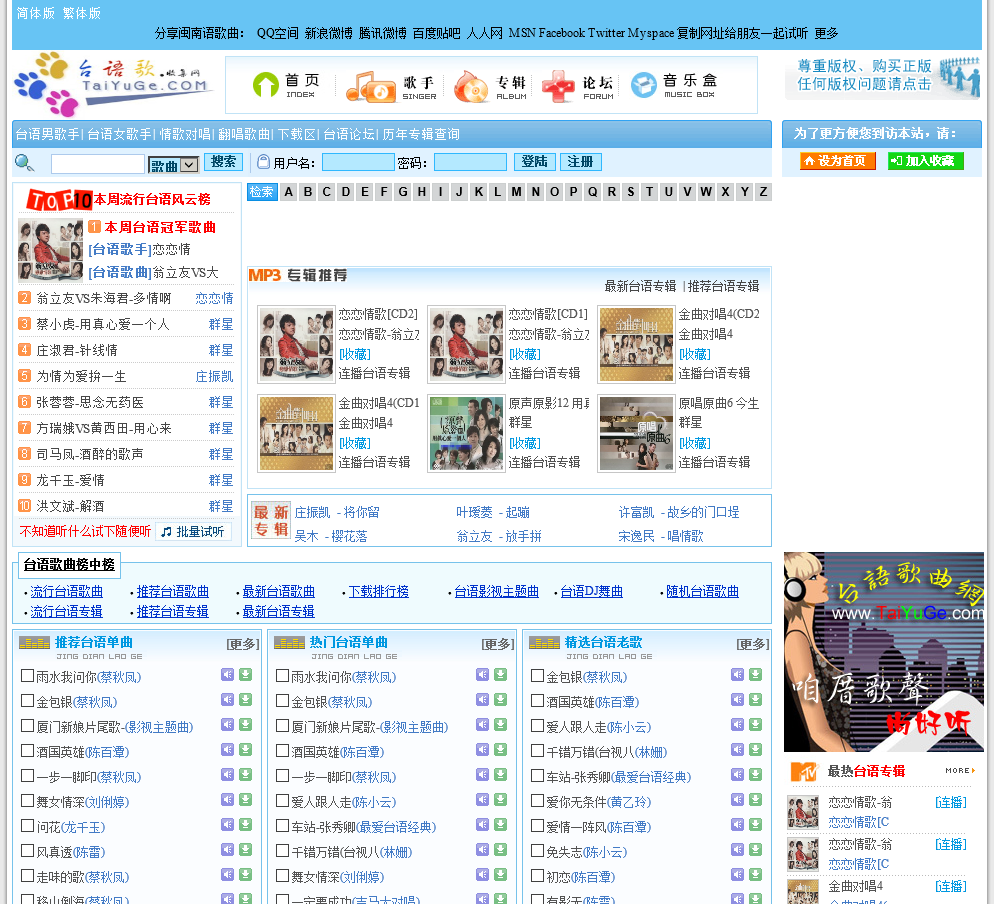Speaker icon for 爱人跟人走 in 热门台语单曲
The image size is (994, 904).
coord(482,799)
